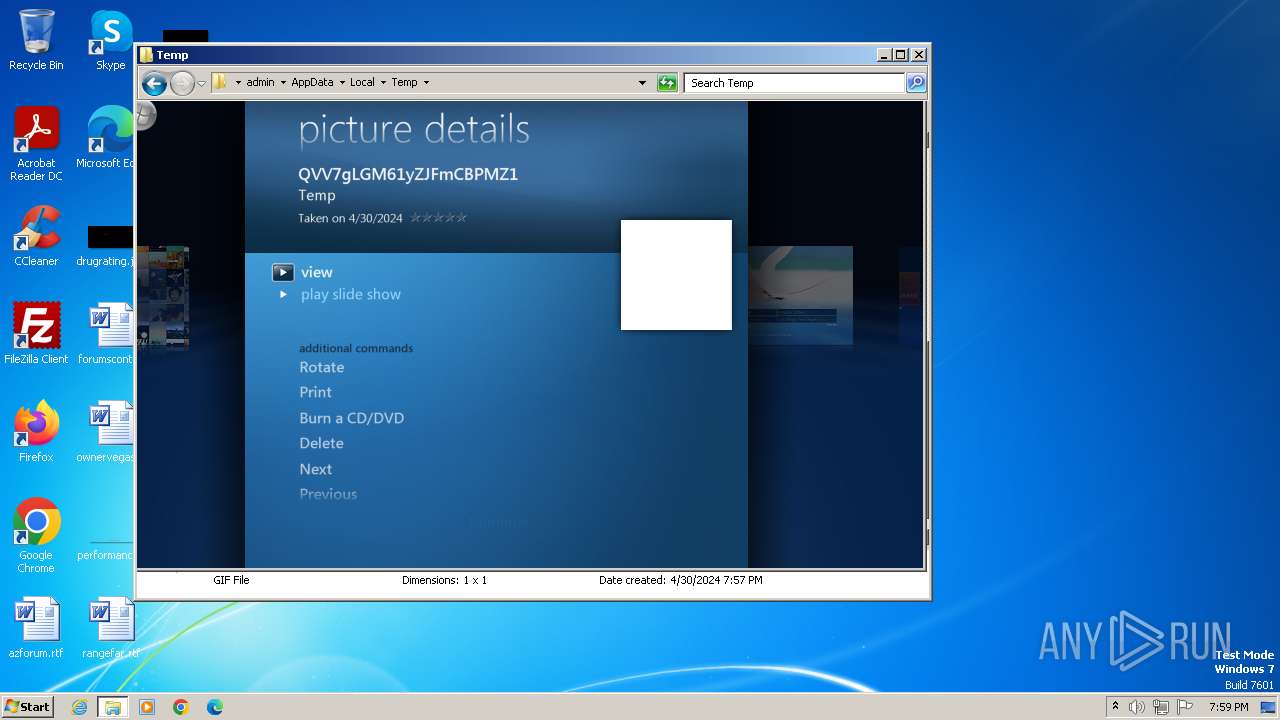Click the network tray icon
The width and height of the screenshot is (1280, 720).
tap(1161, 707)
